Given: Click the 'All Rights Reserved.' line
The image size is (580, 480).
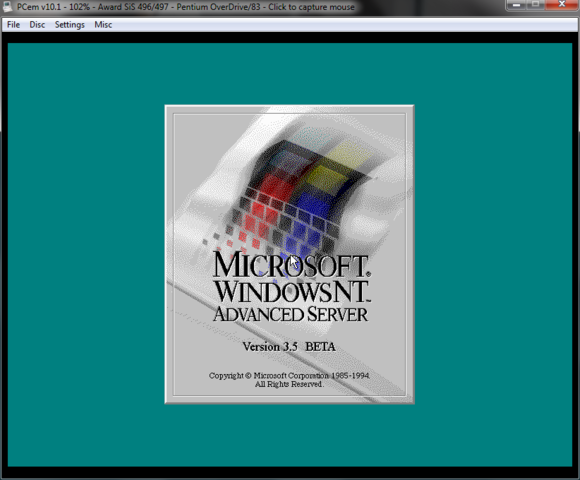Looking at the screenshot, I should [x=289, y=385].
